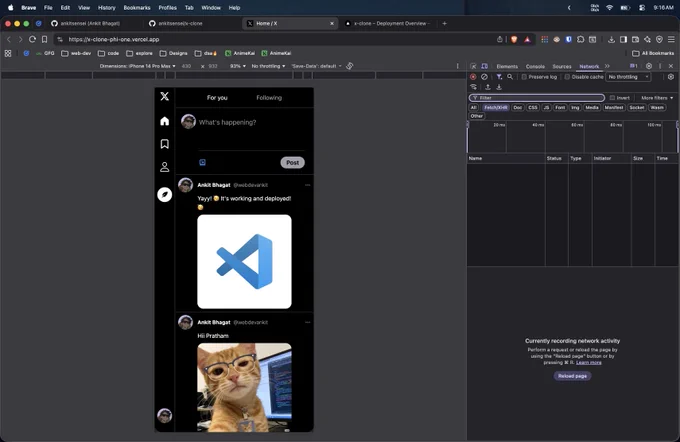This screenshot has height=442, width=680.
Task: Bookmark this page via toolbar bookmark icon
Action: point(44,39)
